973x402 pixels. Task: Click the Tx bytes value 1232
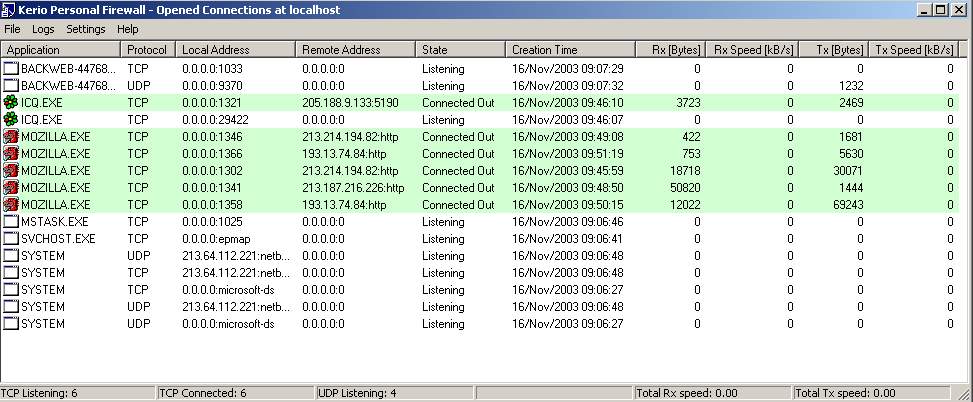851,86
